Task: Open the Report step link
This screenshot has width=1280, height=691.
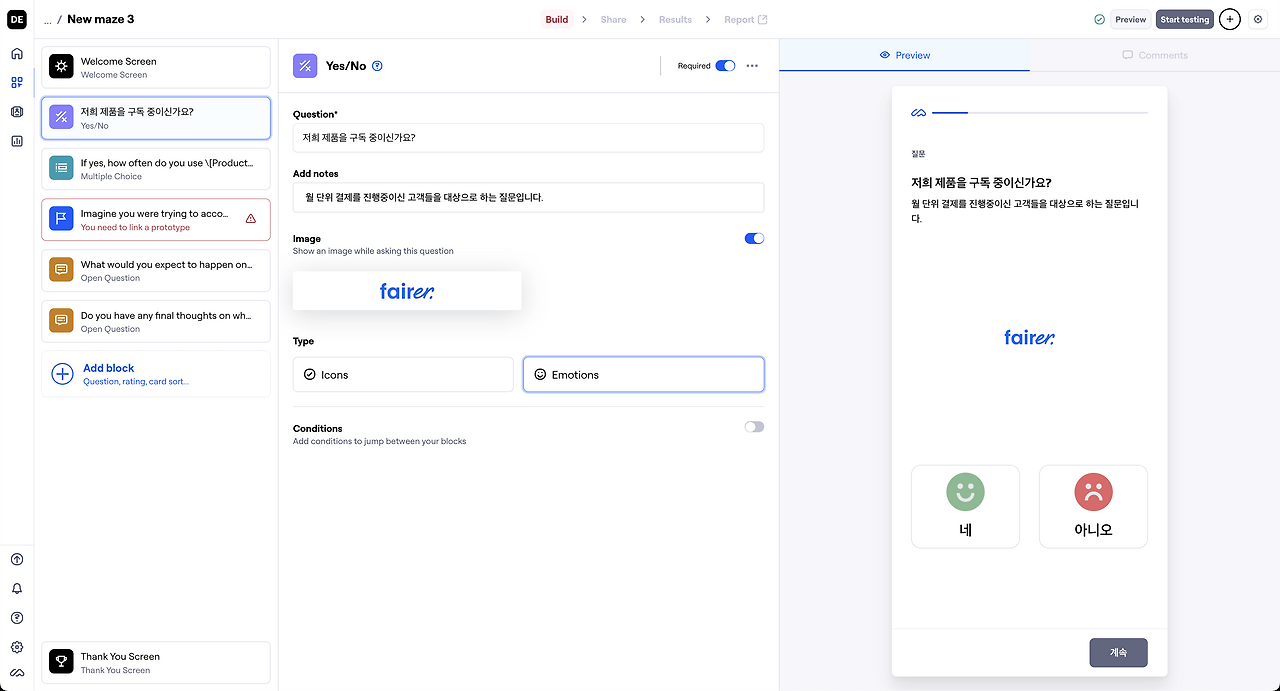Action: (x=746, y=19)
